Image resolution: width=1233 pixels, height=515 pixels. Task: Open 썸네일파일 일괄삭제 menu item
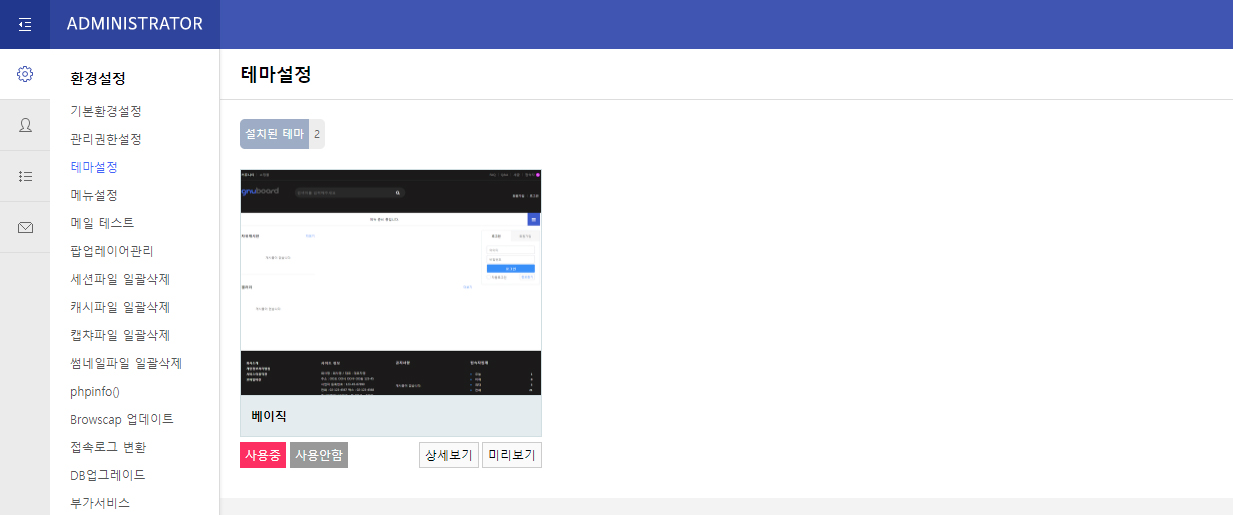point(126,363)
